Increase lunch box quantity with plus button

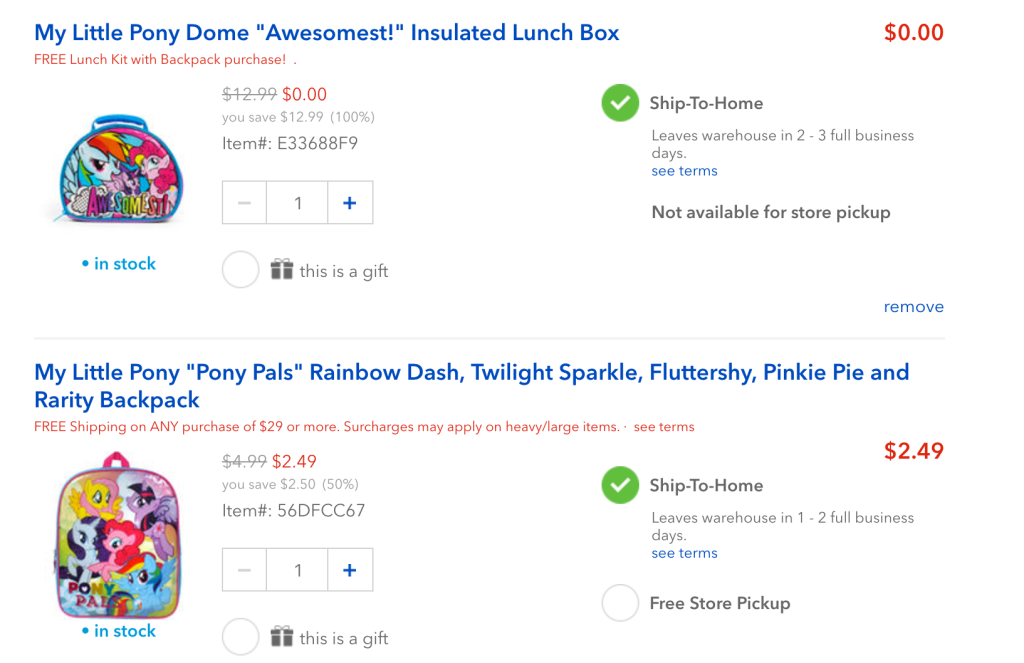point(350,203)
